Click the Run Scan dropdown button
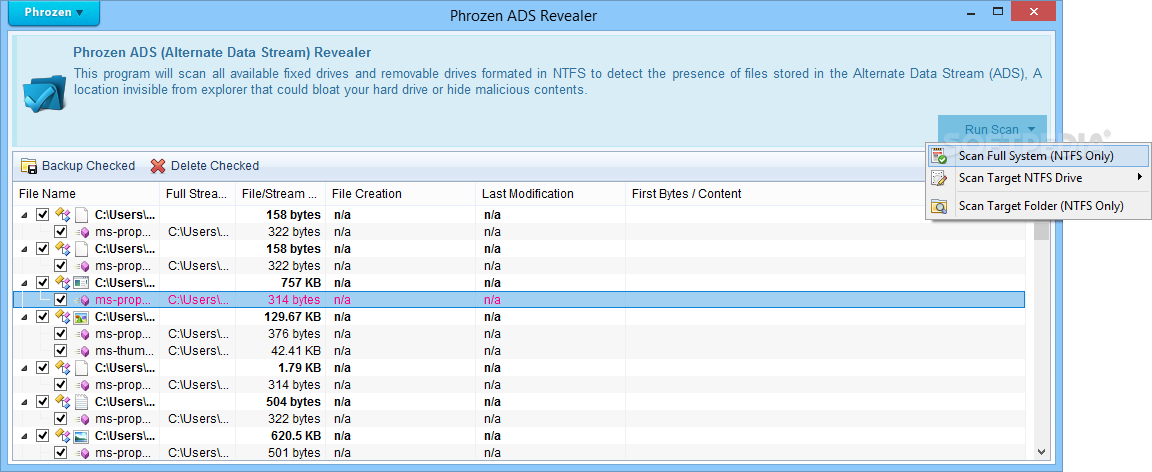 [x=992, y=129]
